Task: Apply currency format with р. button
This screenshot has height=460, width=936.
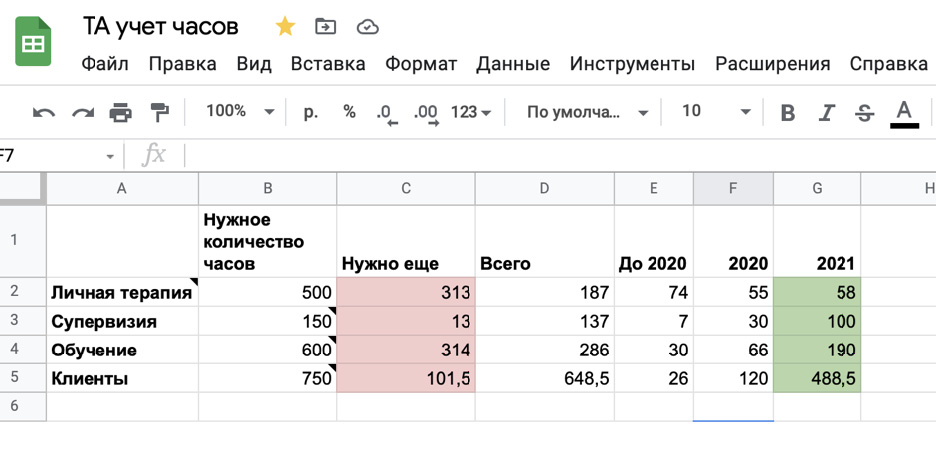Action: coord(311,112)
